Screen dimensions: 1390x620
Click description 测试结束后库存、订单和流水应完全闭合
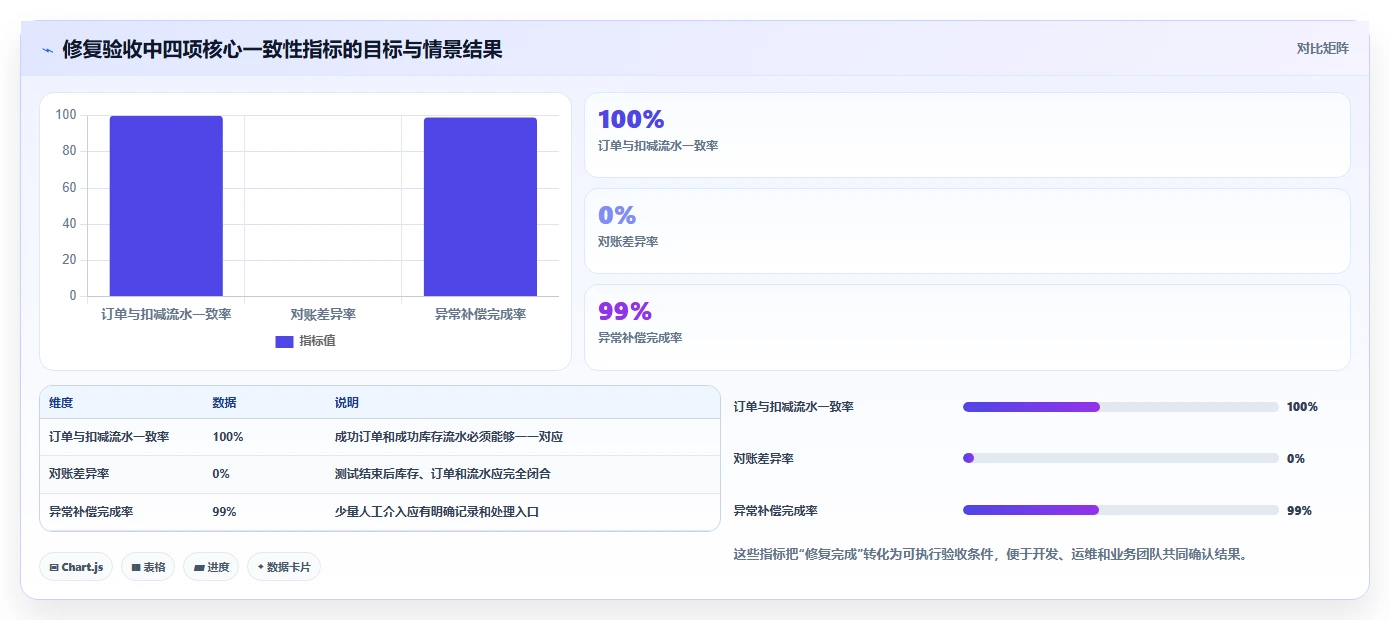443,474
